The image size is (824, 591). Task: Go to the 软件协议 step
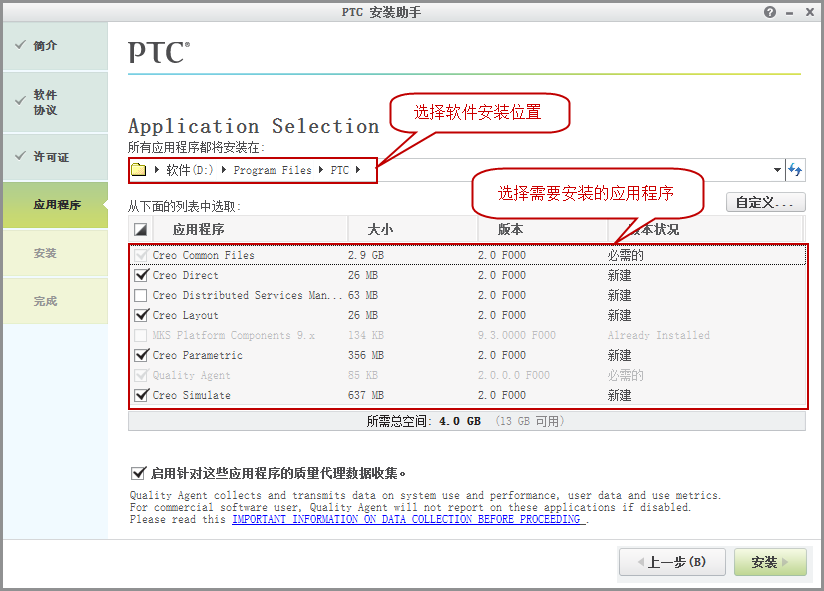tap(55, 102)
